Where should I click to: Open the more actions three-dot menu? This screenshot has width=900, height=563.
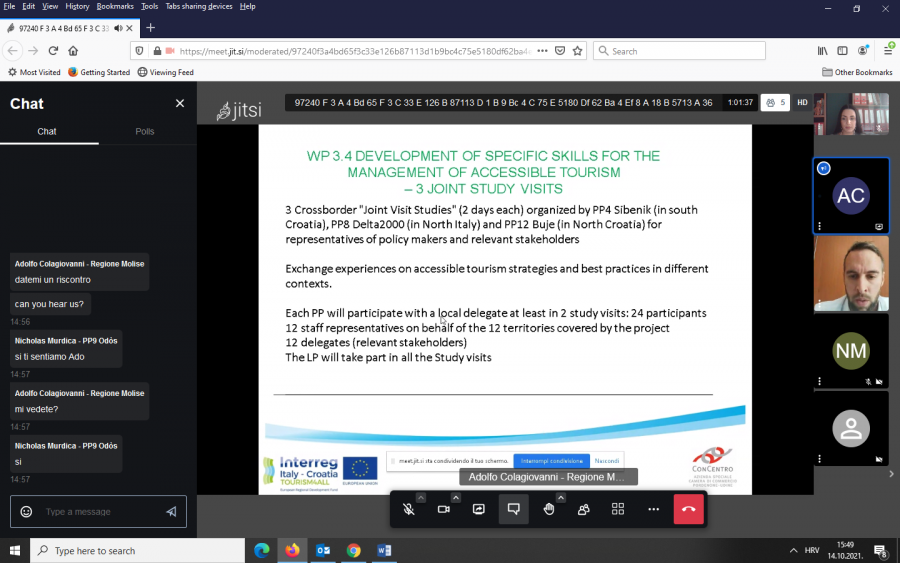(653, 509)
